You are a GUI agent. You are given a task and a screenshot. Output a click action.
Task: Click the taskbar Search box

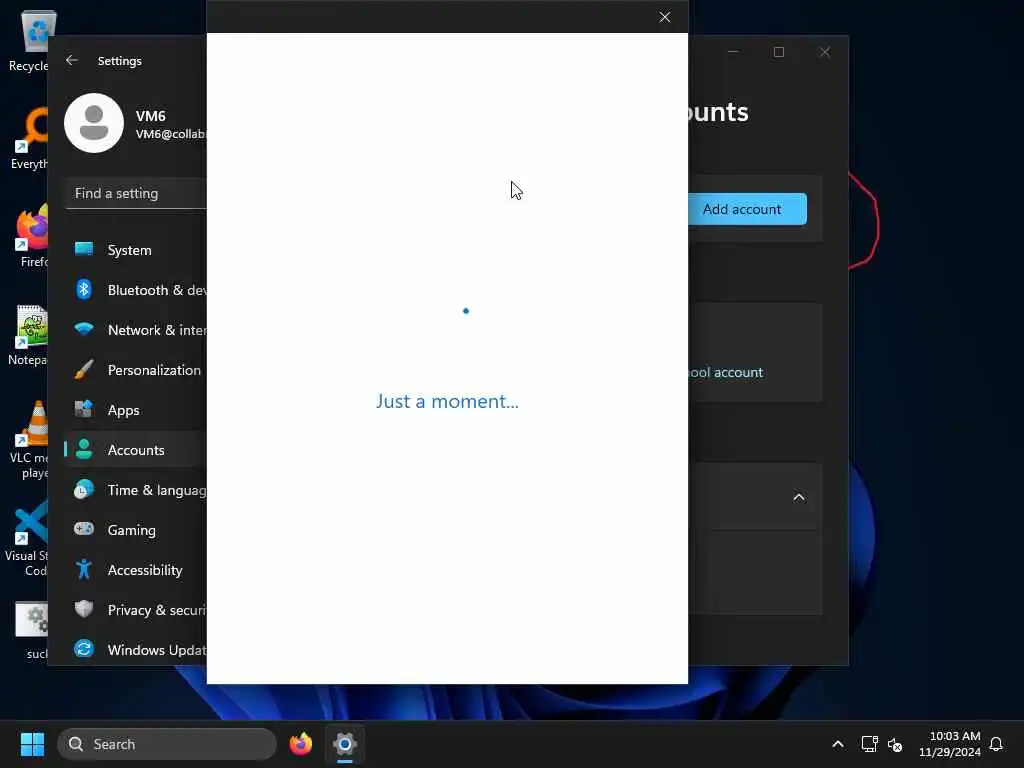point(167,744)
